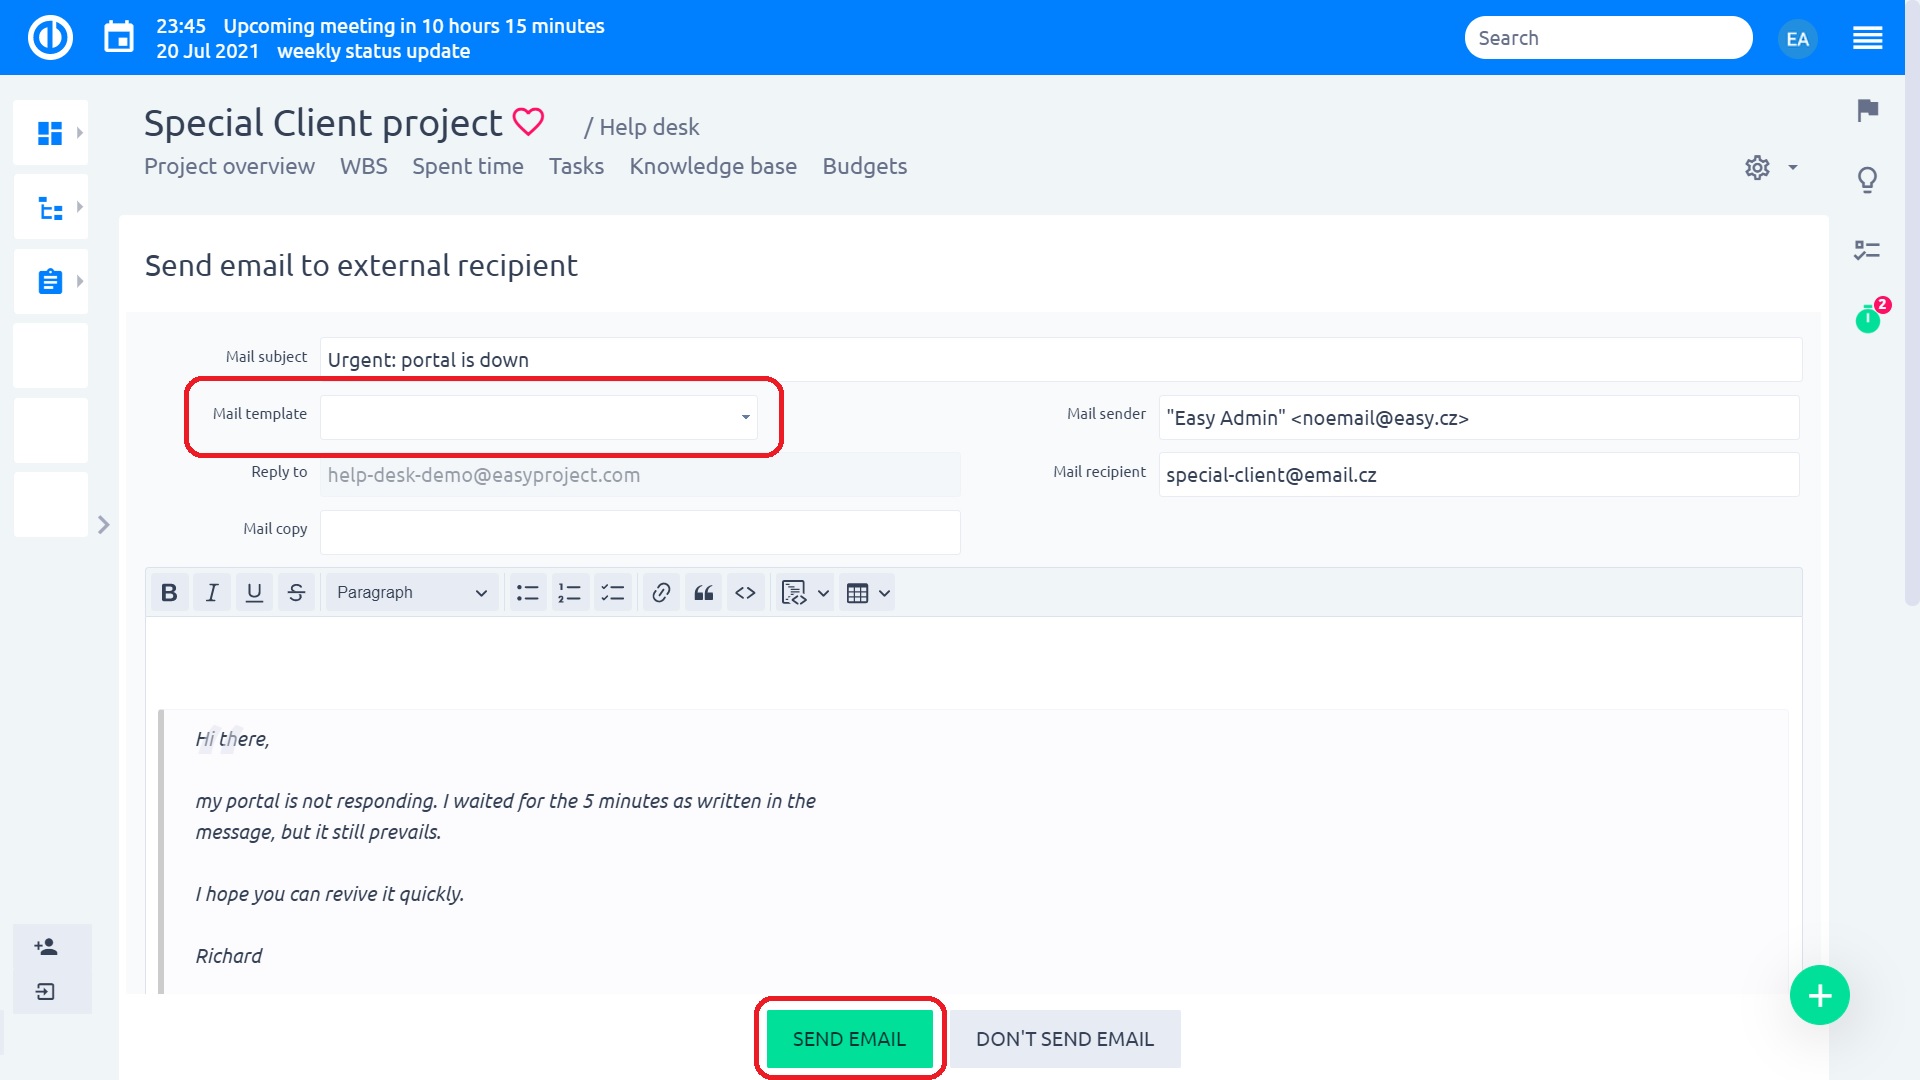The width and height of the screenshot is (1920, 1080).
Task: Click the SEND EMAIL button
Action: click(849, 1038)
